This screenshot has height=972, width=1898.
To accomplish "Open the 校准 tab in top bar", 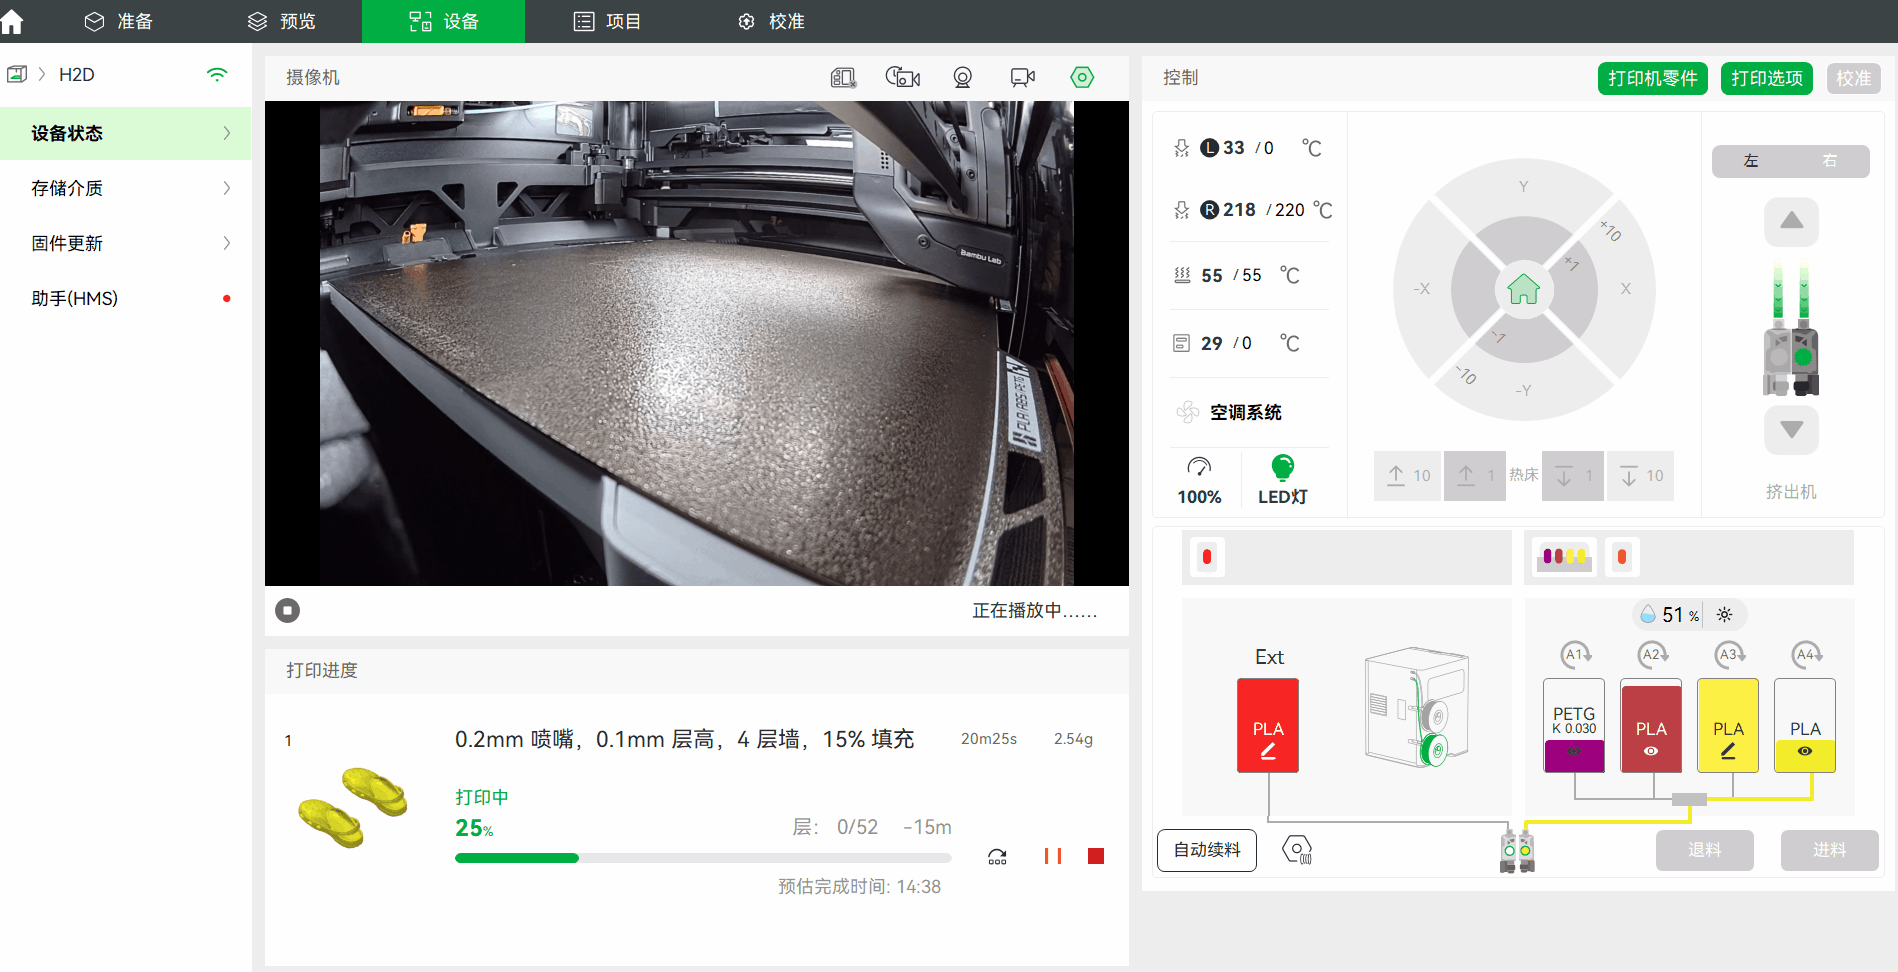I will tap(770, 21).
